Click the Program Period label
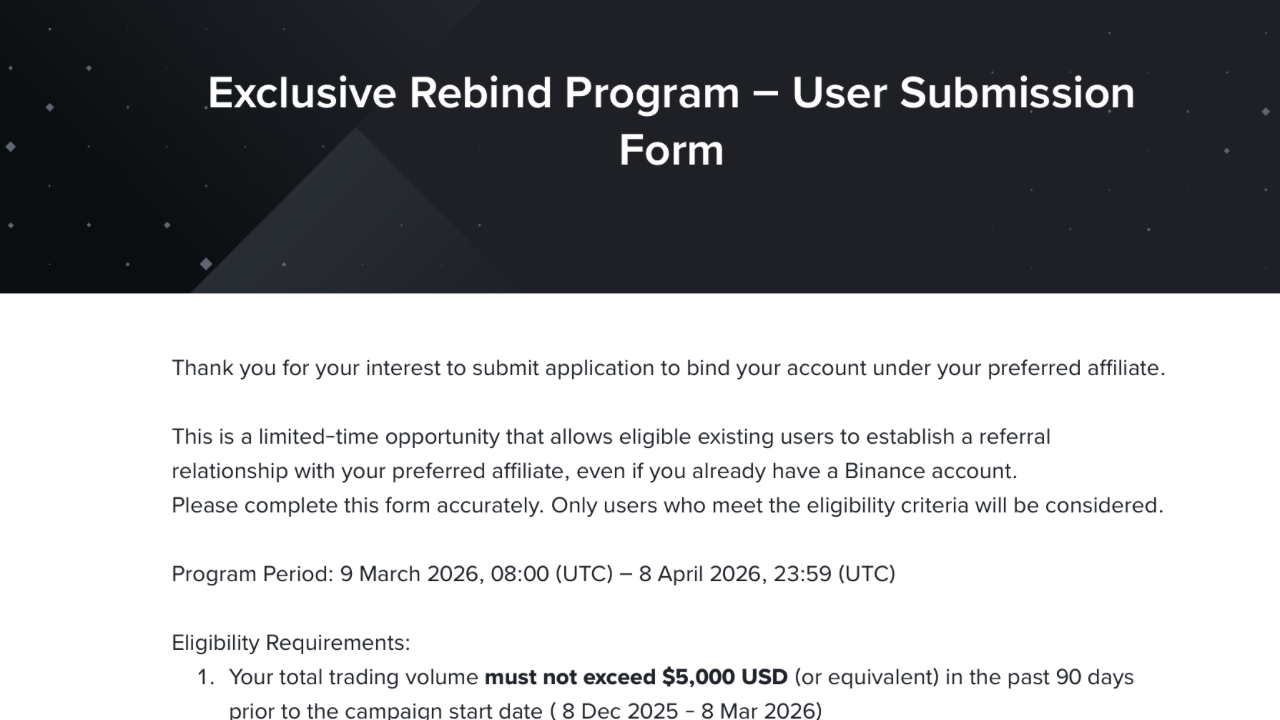Image resolution: width=1280 pixels, height=720 pixels. (x=252, y=574)
